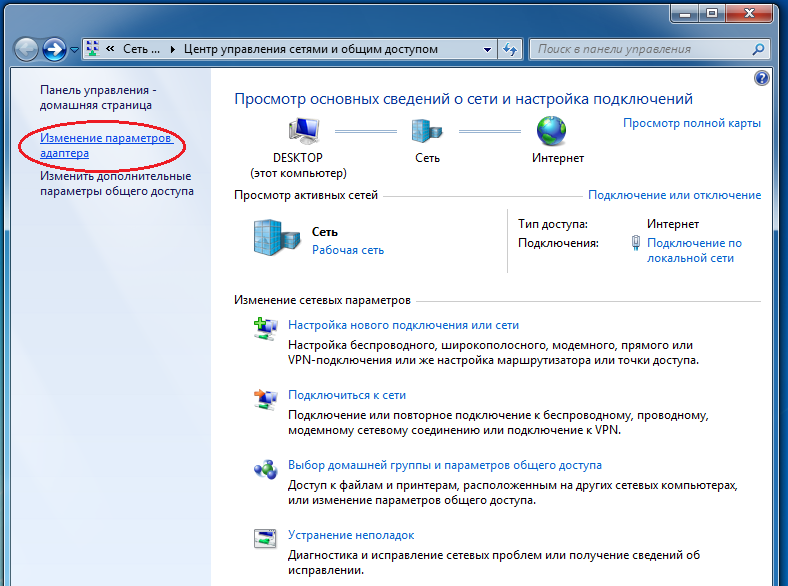Click the 'Просмотр активных сетей' heading

click(x=306, y=195)
